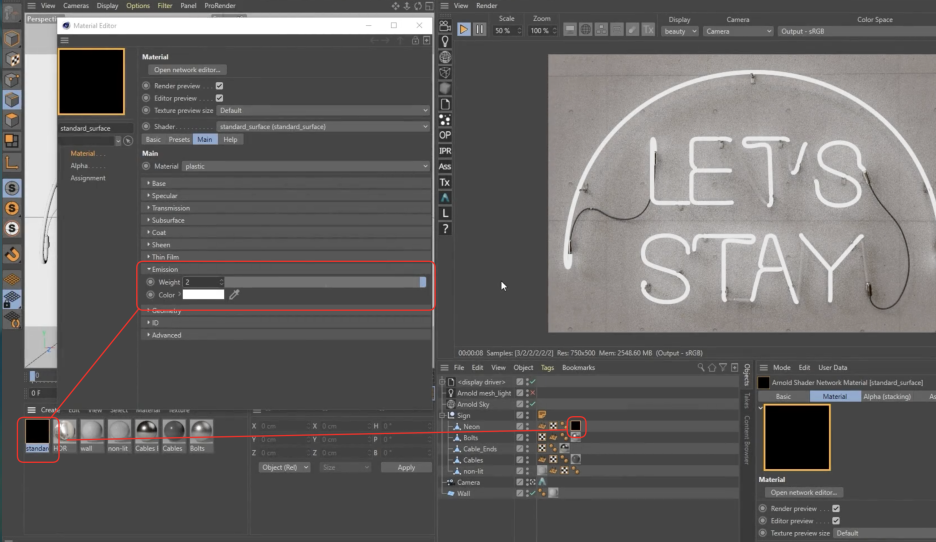Open the Display beauty dropdown
936x542 pixels.
[x=679, y=31]
